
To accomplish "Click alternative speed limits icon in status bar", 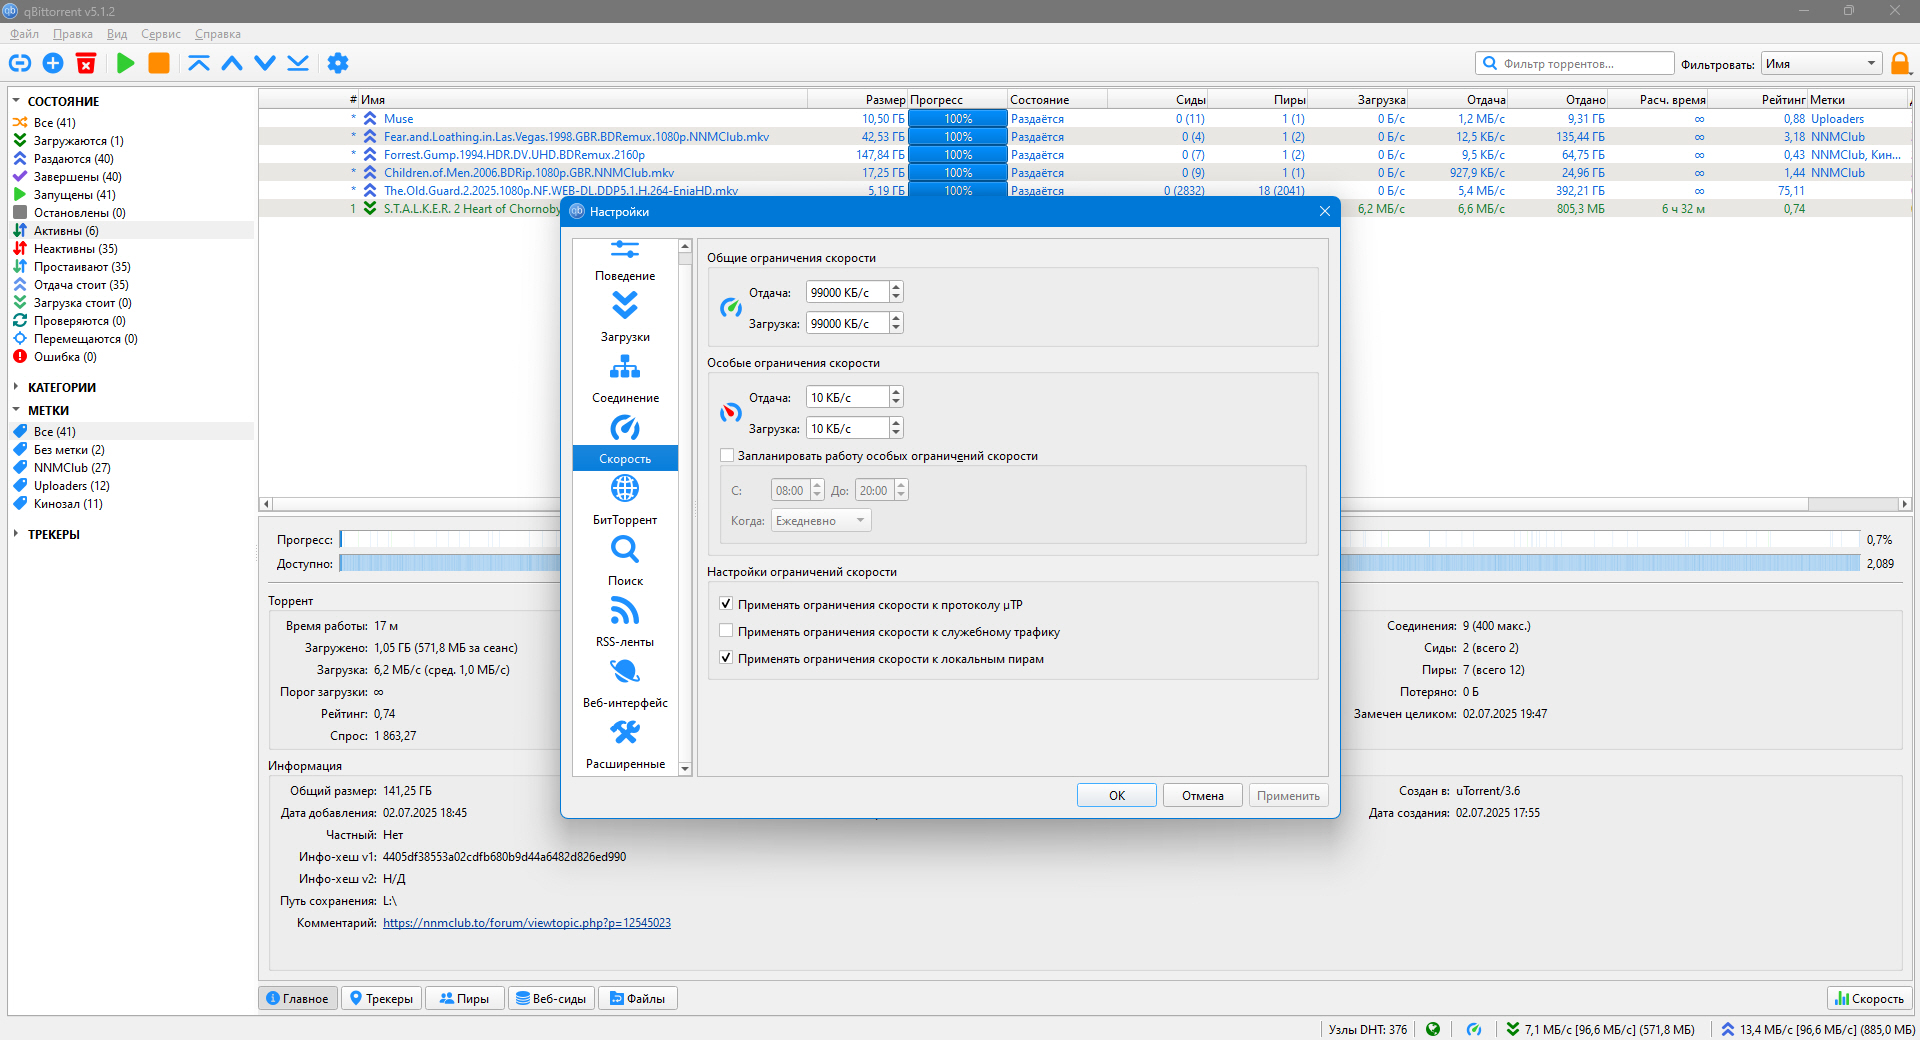I will coord(1474,1029).
